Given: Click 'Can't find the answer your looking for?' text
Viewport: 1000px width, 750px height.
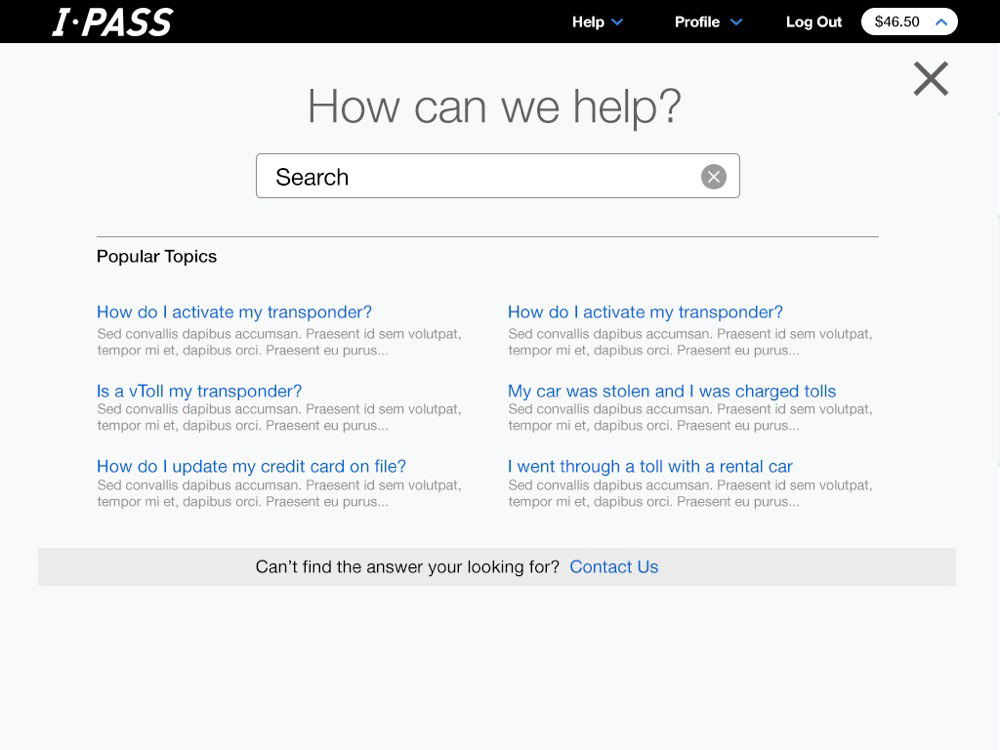Looking at the screenshot, I should click(407, 567).
